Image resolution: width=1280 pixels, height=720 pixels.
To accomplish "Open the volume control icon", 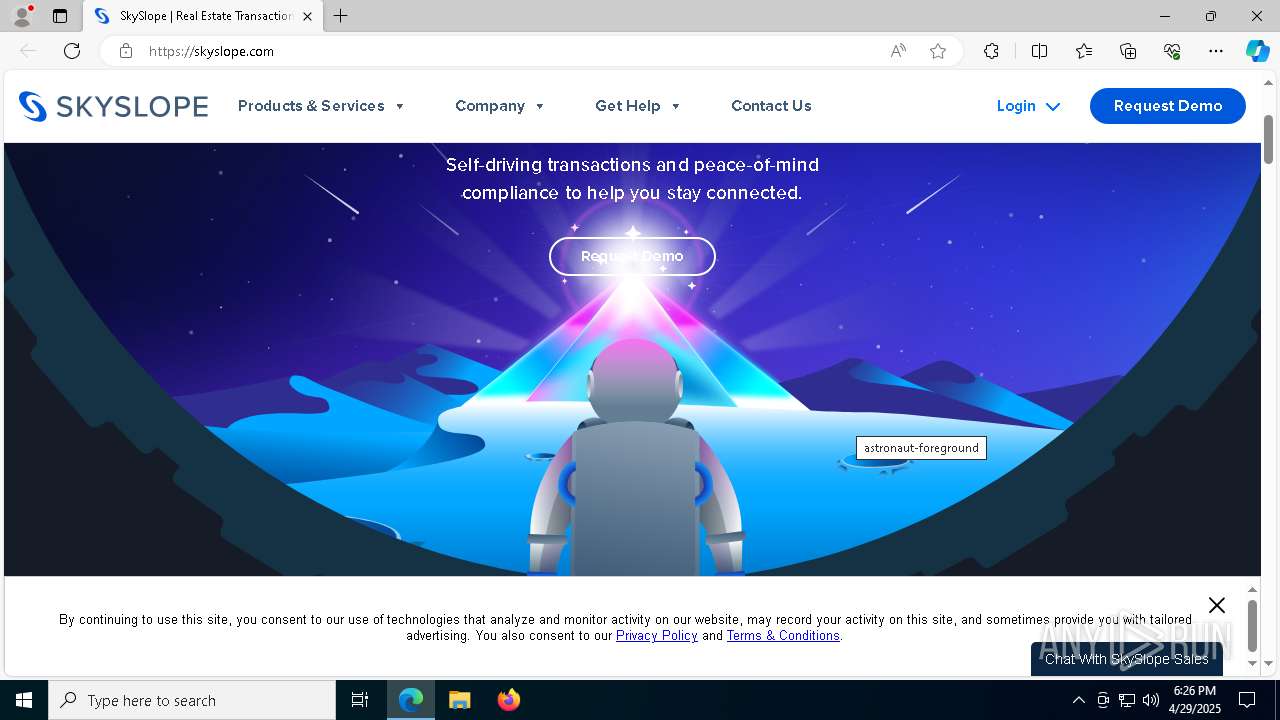I will coord(1151,700).
